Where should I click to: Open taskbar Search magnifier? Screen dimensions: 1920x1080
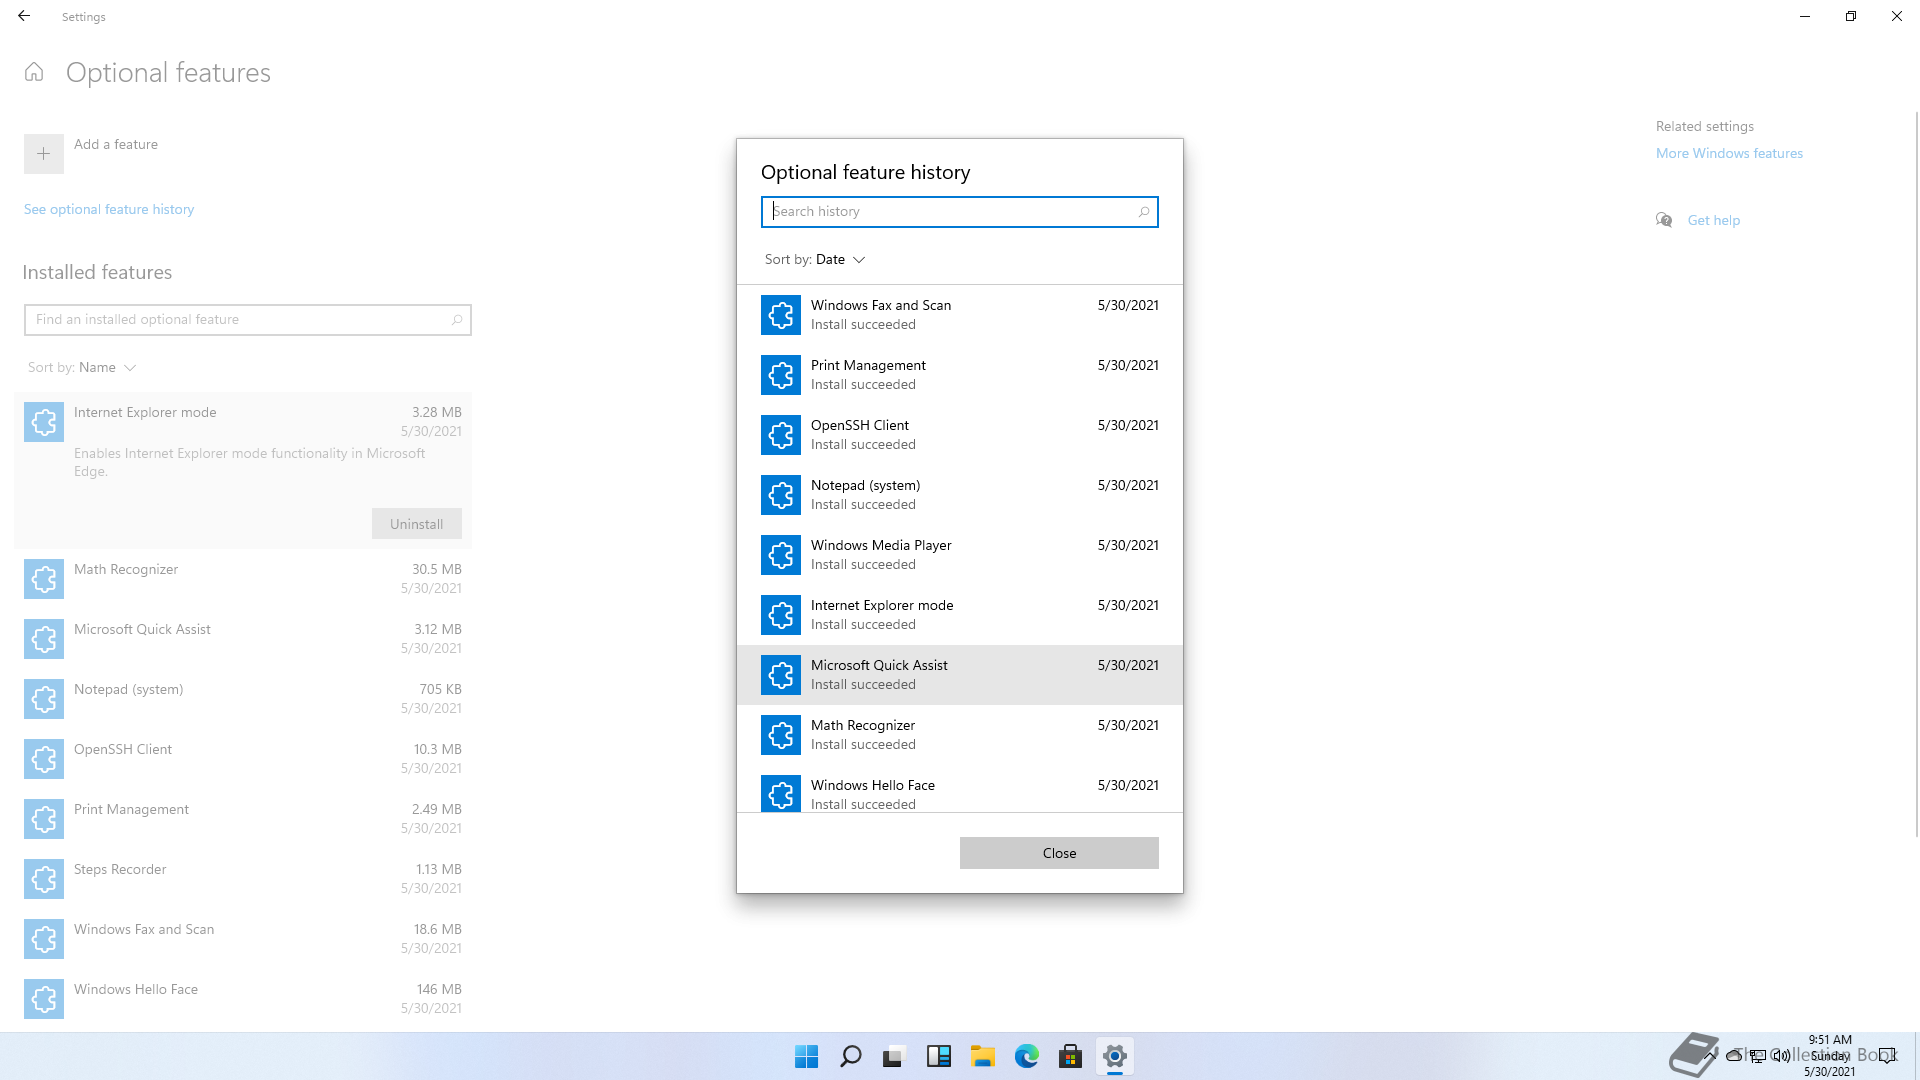pos(851,1056)
